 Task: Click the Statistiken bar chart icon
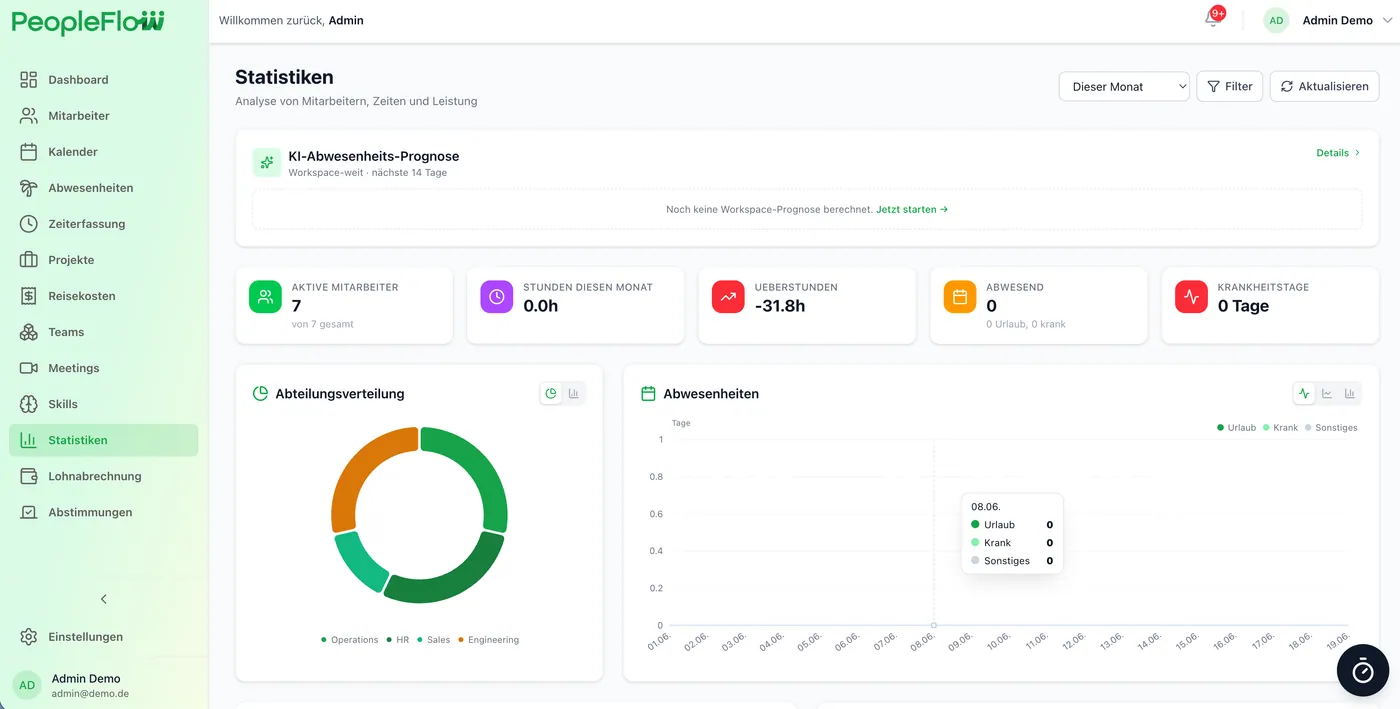point(29,440)
